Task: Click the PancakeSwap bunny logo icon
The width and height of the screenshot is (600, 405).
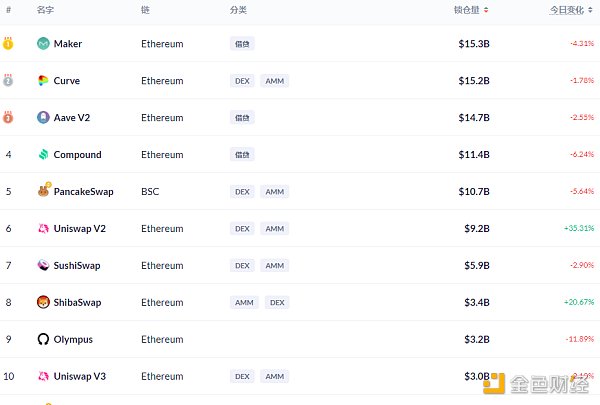Action: click(44, 190)
